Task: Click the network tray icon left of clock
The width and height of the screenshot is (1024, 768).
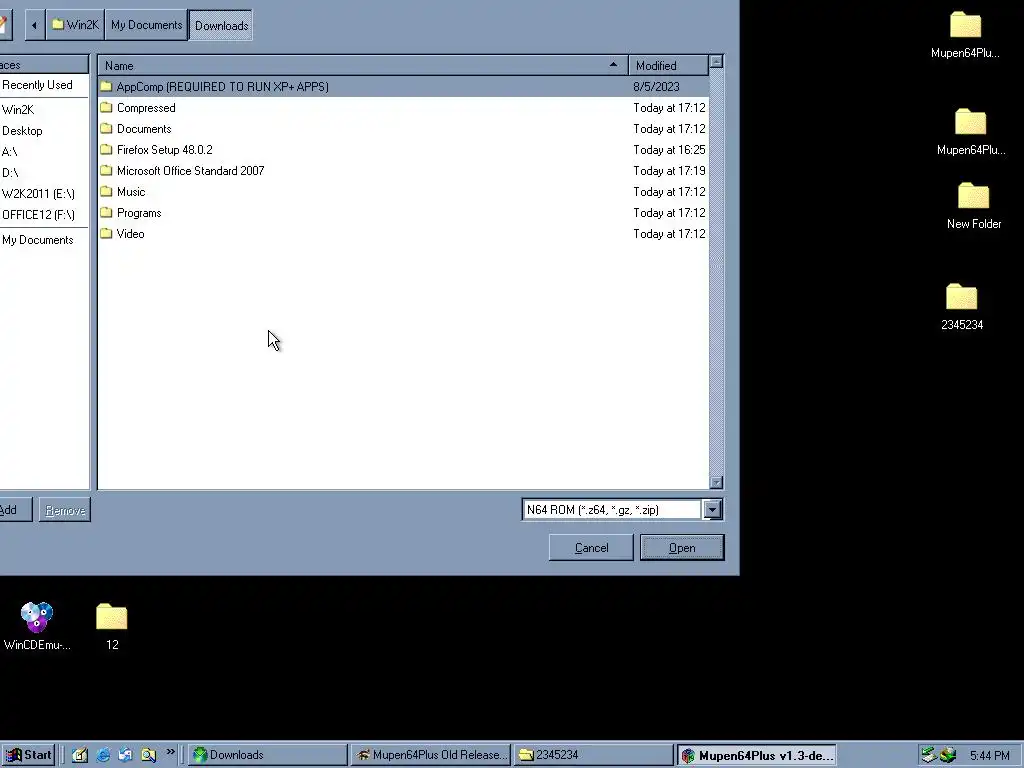Action: pyautogui.click(x=948, y=756)
